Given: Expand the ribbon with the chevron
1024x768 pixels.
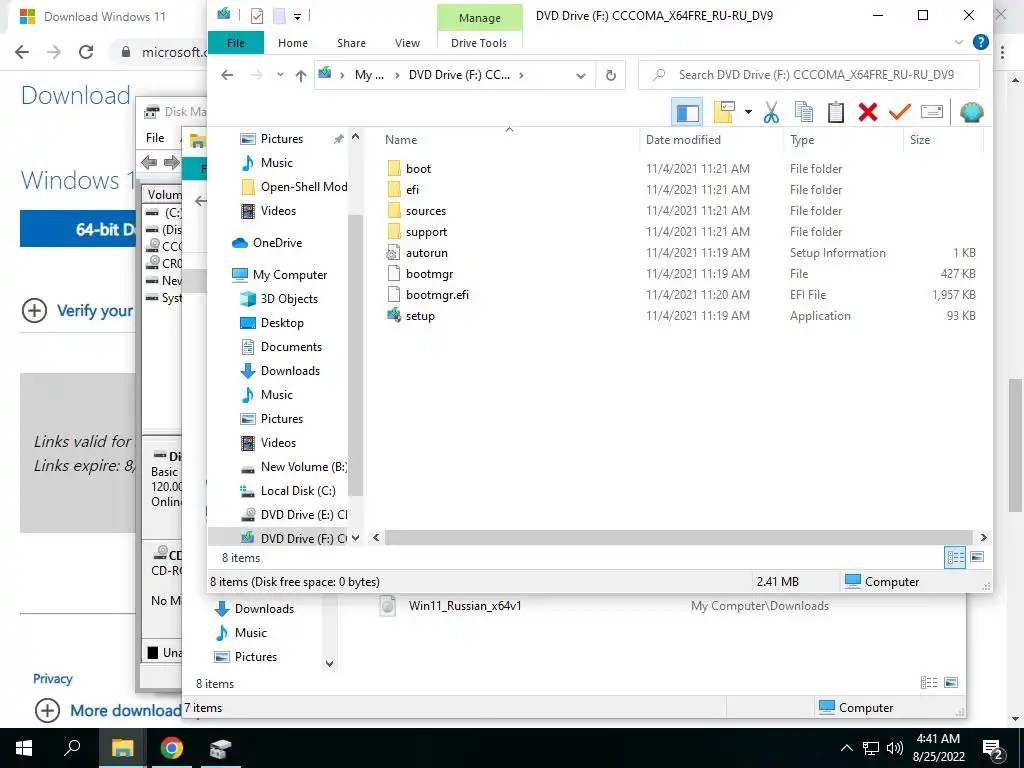Looking at the screenshot, I should [x=959, y=42].
